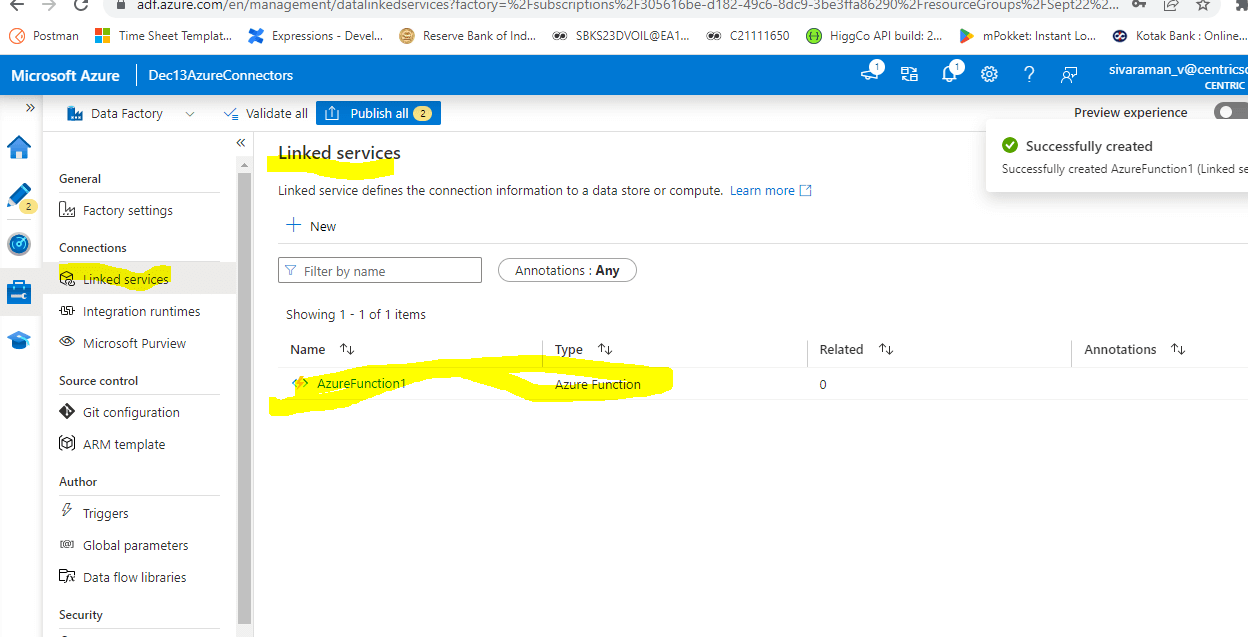
Task: Open the Annotations: Any filter dropdown
Action: click(567, 270)
